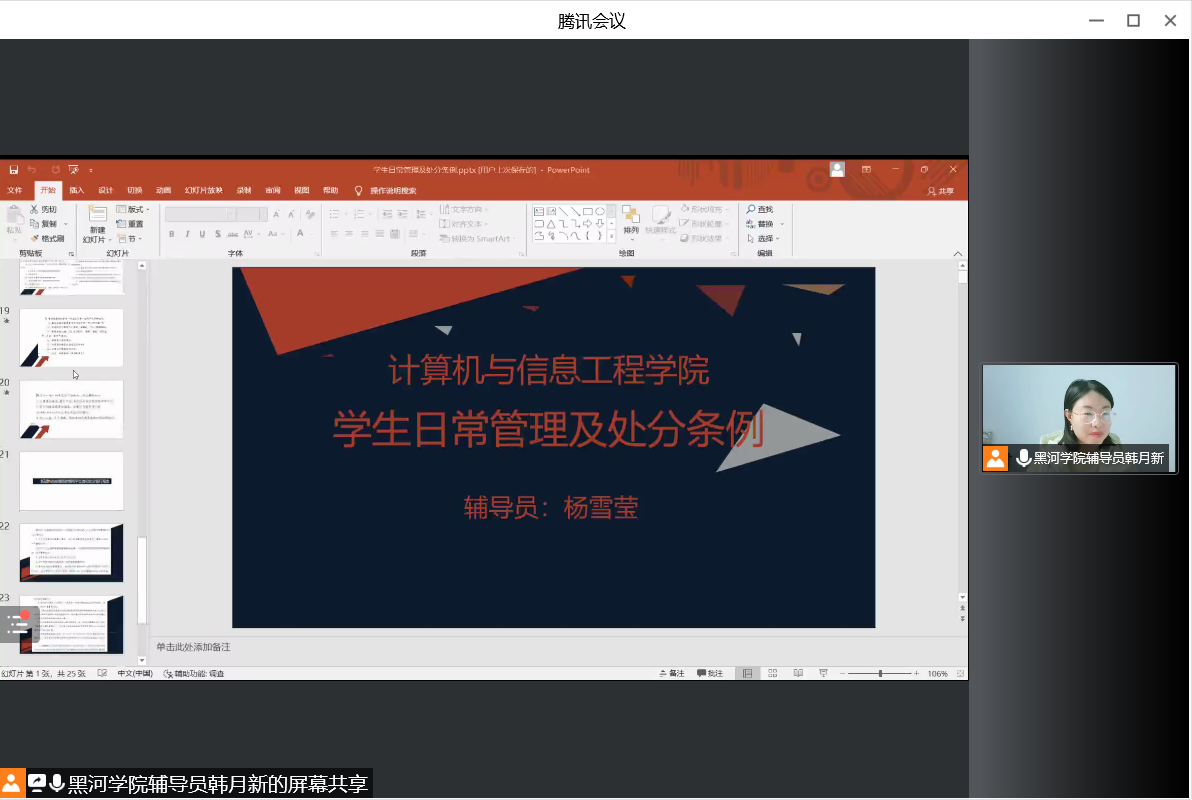The height and width of the screenshot is (800, 1192).
Task: Click the Share (共享) button
Action: pyautogui.click(x=940, y=191)
